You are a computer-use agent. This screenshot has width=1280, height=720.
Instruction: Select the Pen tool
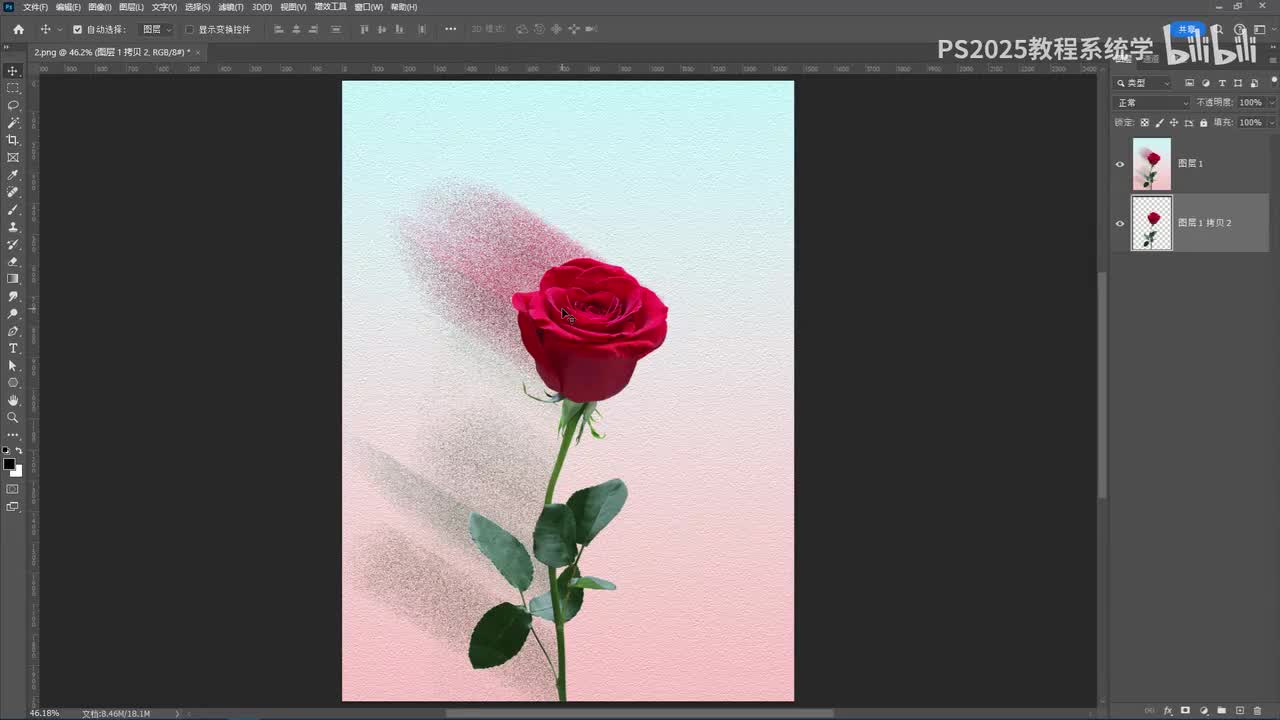[13, 331]
